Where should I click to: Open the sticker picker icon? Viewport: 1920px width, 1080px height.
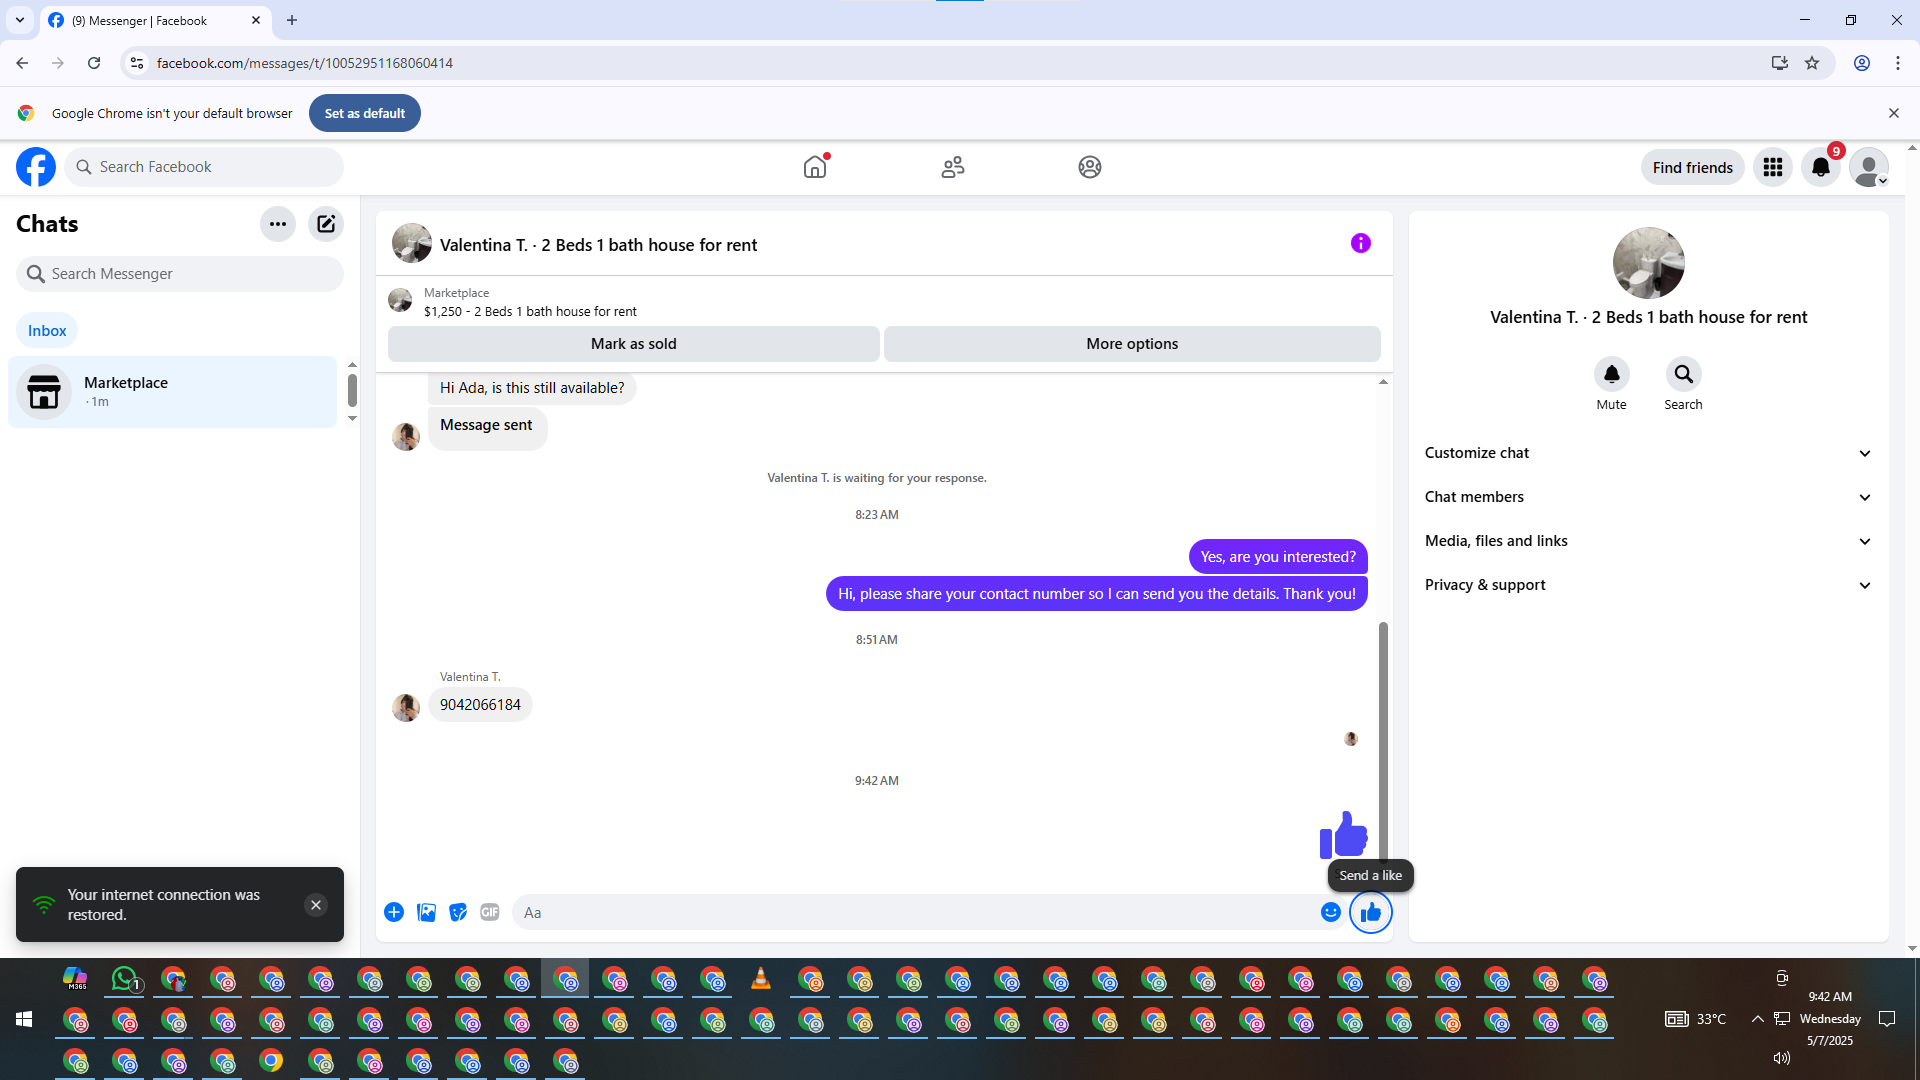click(458, 912)
